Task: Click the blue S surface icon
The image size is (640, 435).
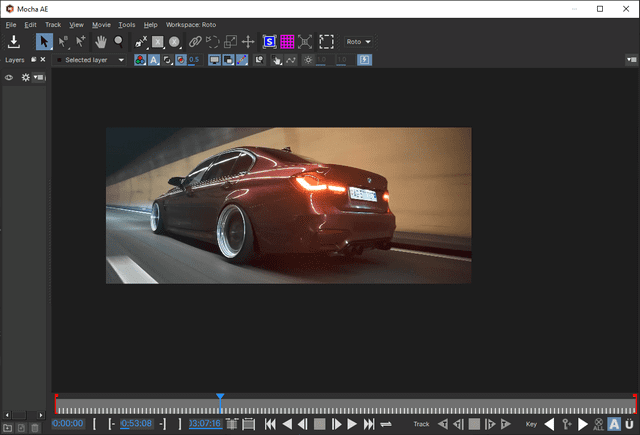Action: pyautogui.click(x=269, y=42)
